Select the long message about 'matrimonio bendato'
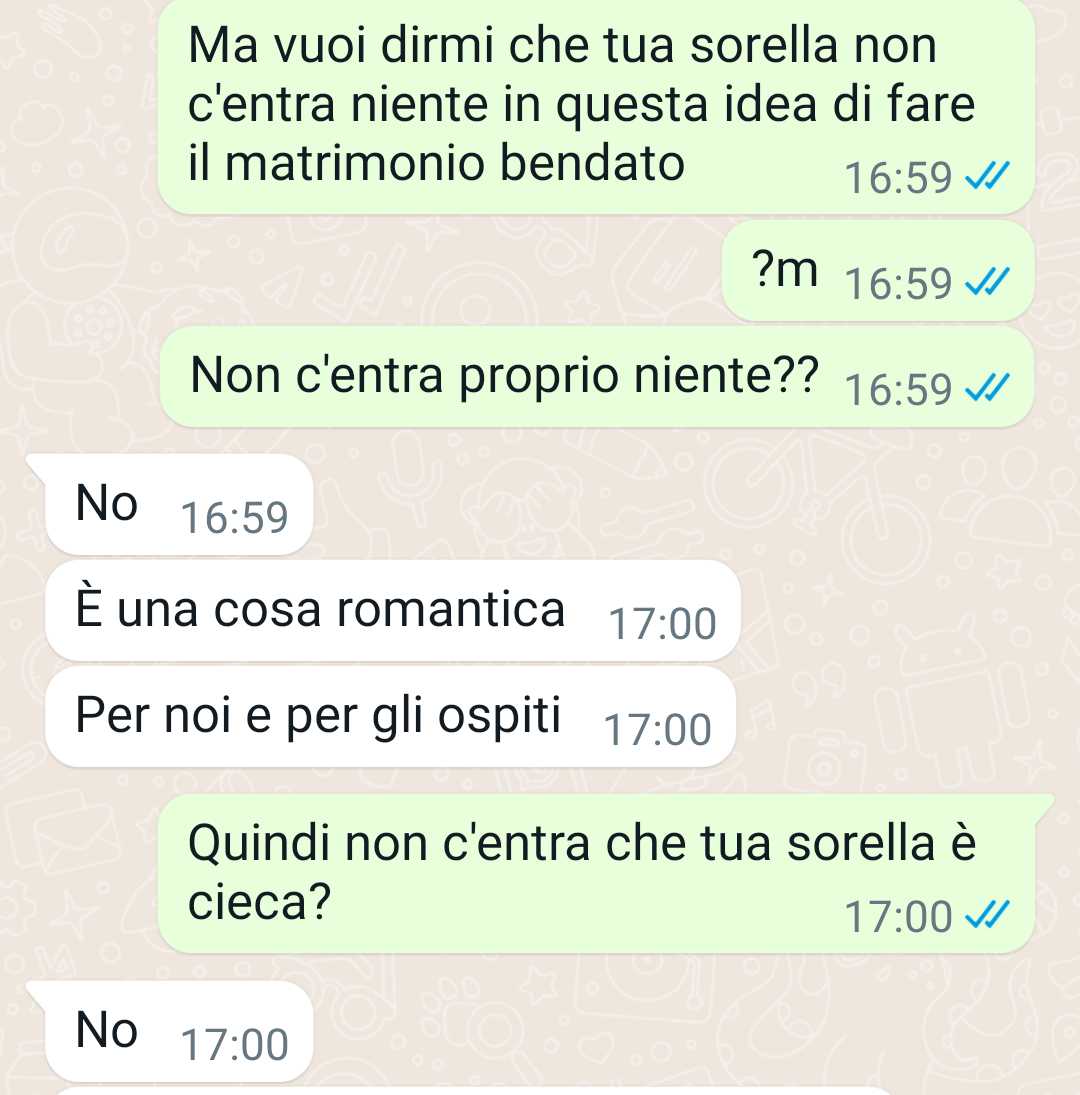This screenshot has width=1080, height=1095. point(596,105)
